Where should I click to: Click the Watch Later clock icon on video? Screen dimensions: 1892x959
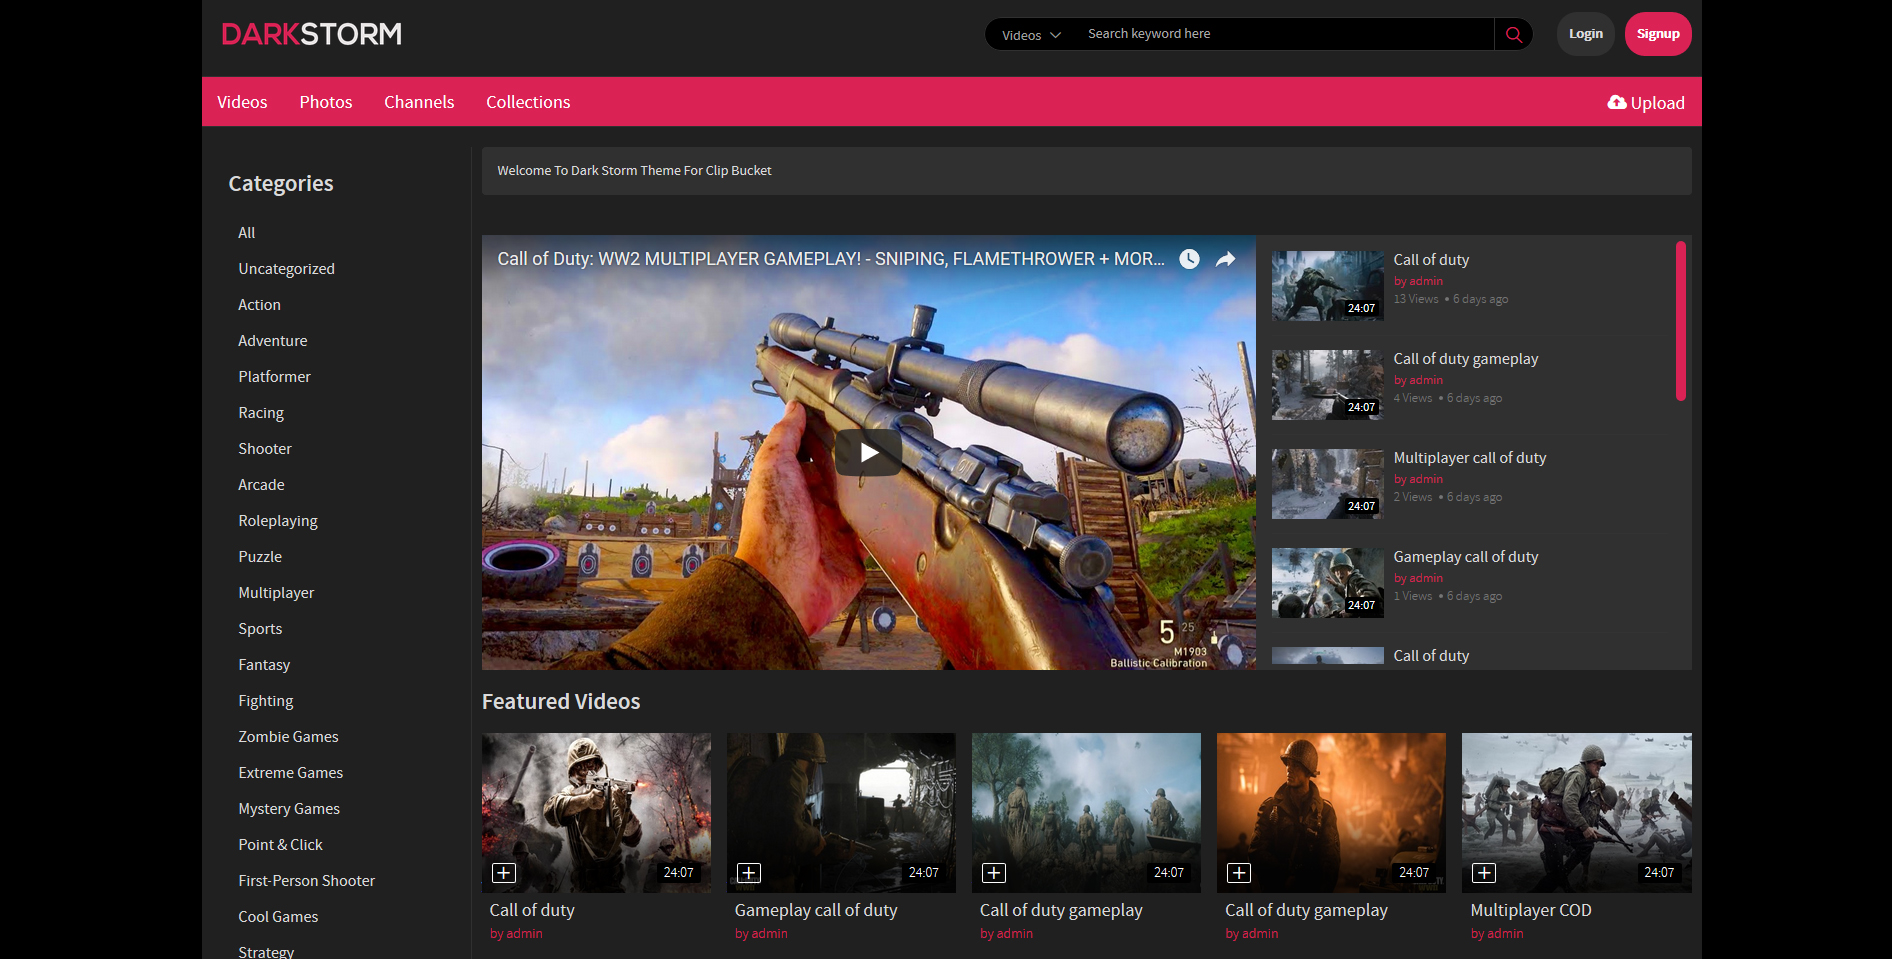click(1189, 259)
